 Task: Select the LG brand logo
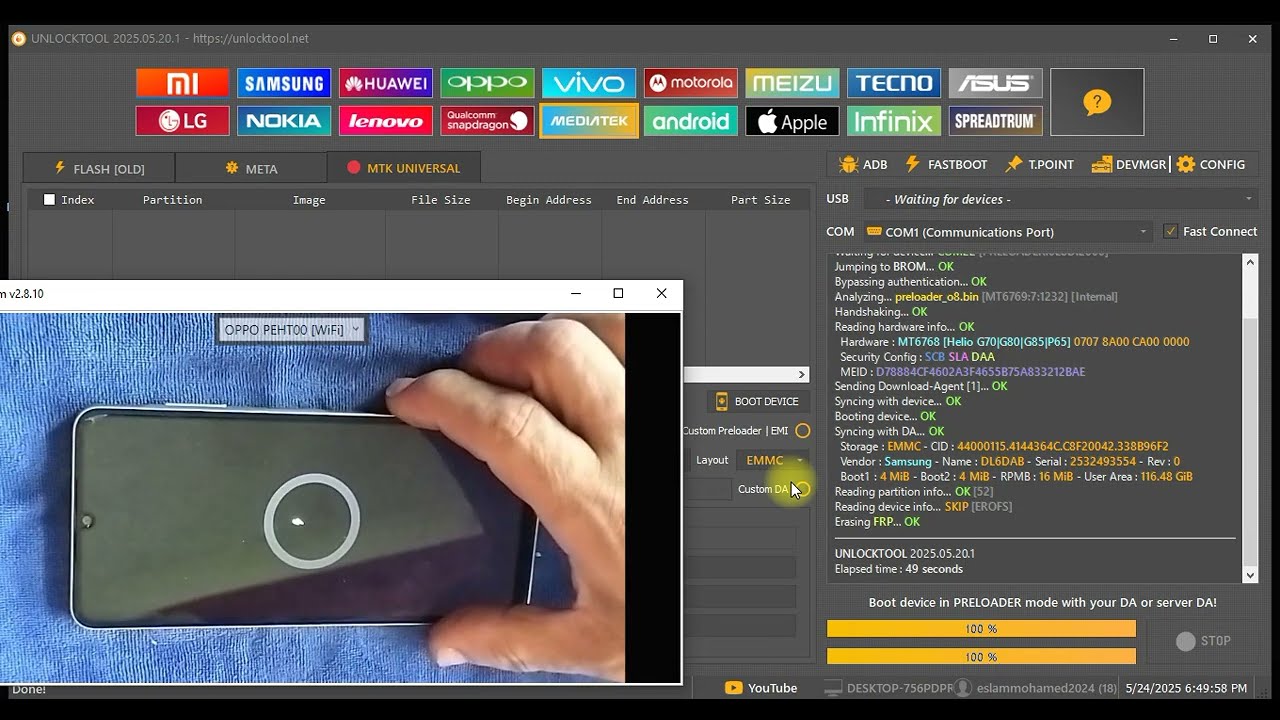182,121
